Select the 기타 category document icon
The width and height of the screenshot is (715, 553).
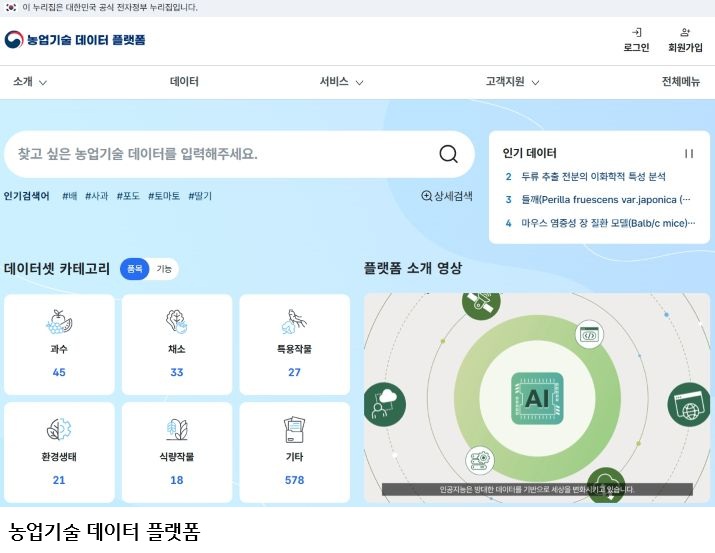[294, 430]
